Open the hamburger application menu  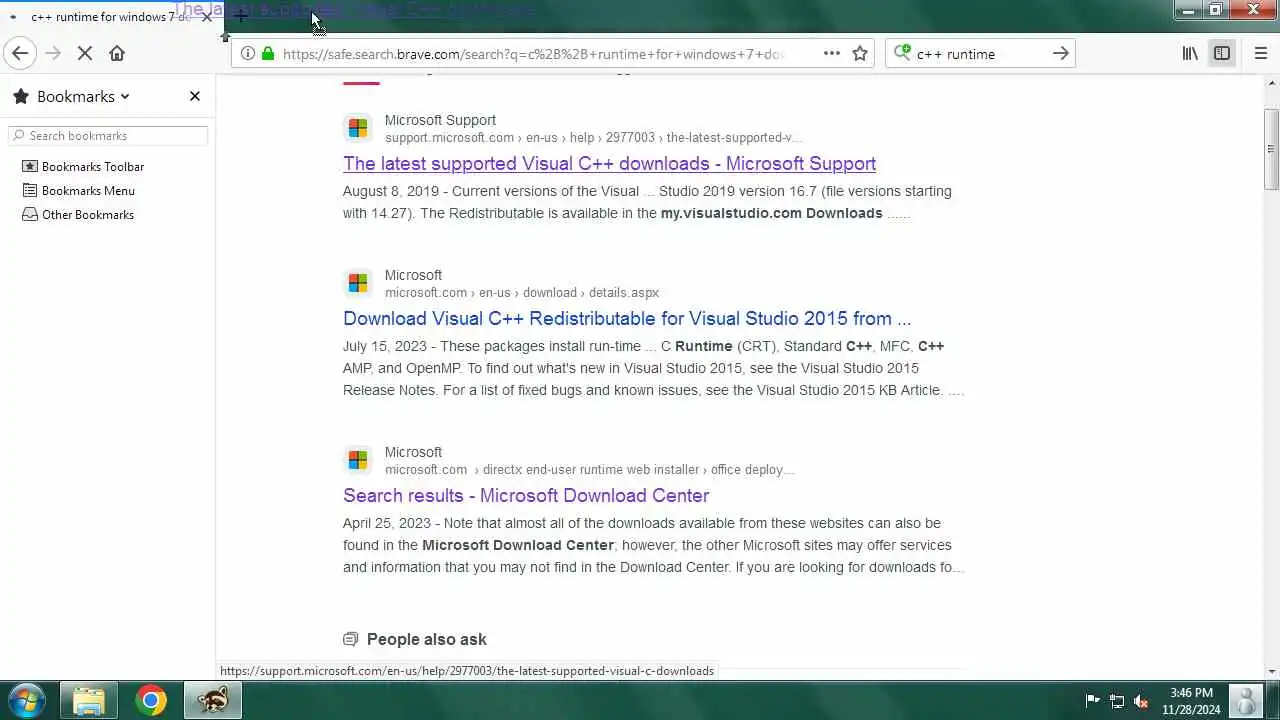(1261, 54)
